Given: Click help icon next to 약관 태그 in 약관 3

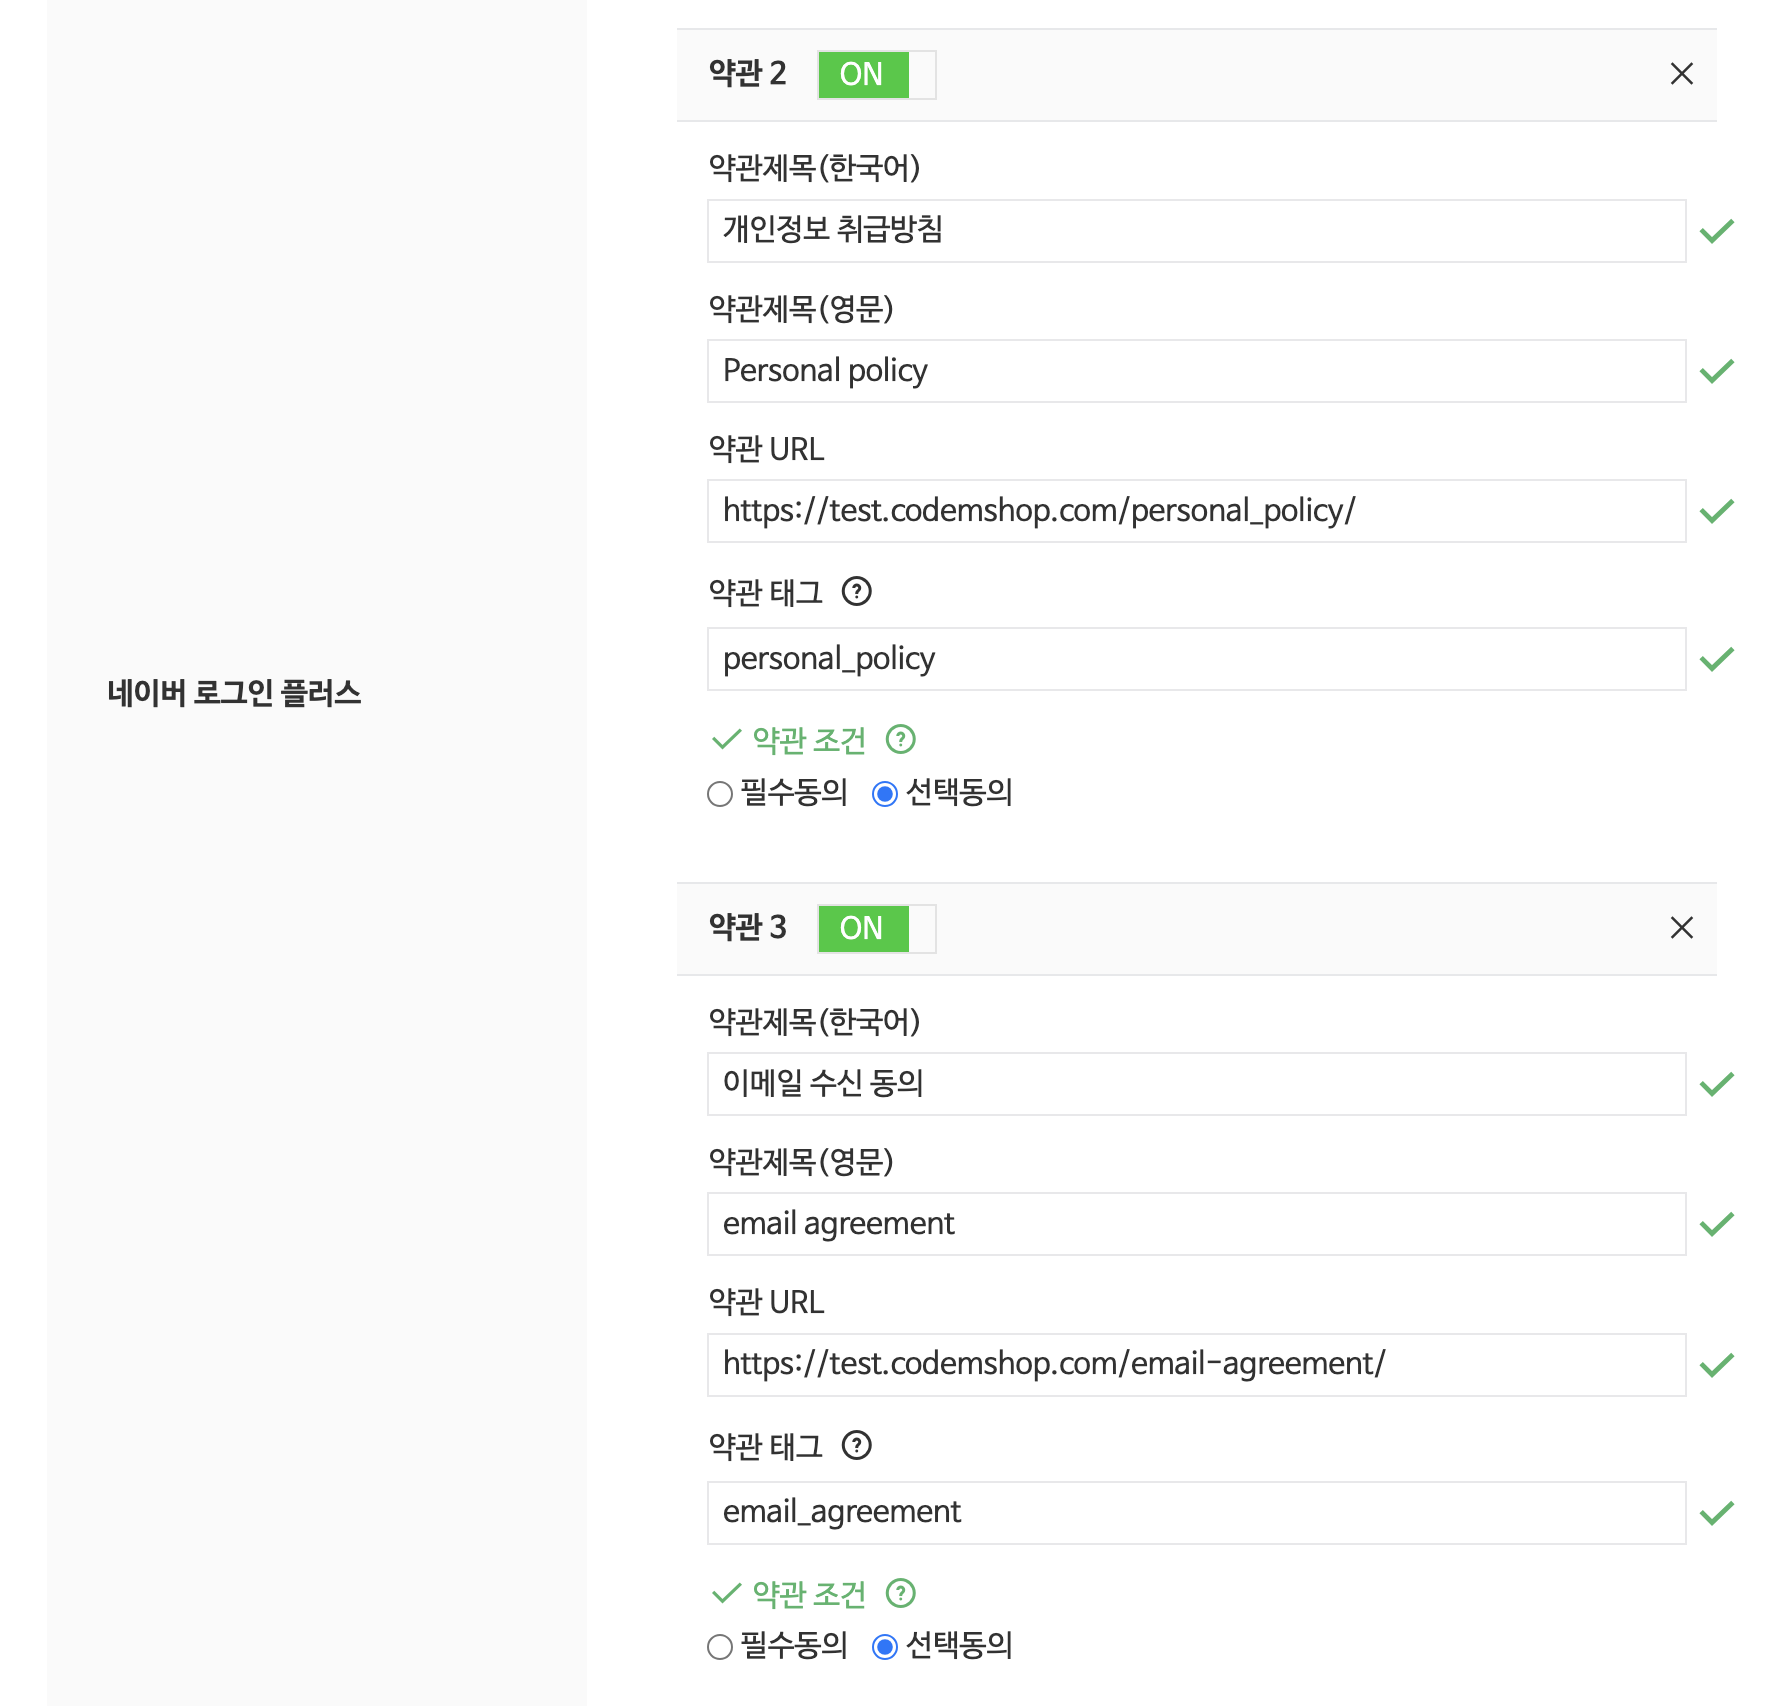Looking at the screenshot, I should pos(856,1445).
